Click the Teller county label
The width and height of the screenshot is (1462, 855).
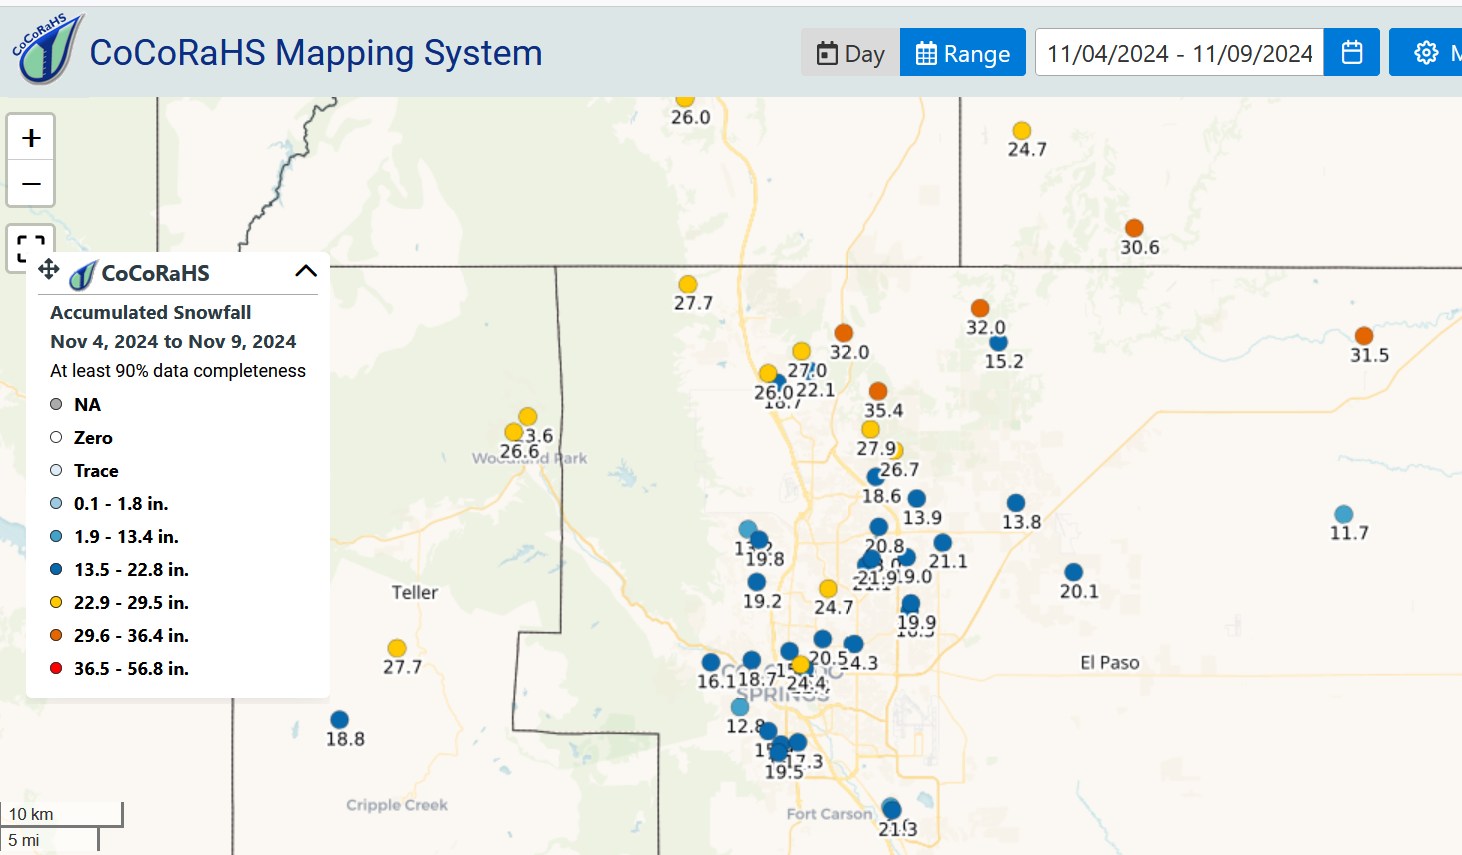click(415, 592)
